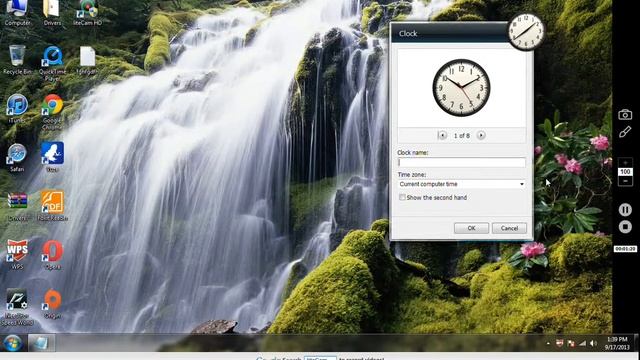This screenshot has width=640, height=360.
Task: Click the signal strength tray icon
Action: click(582, 344)
